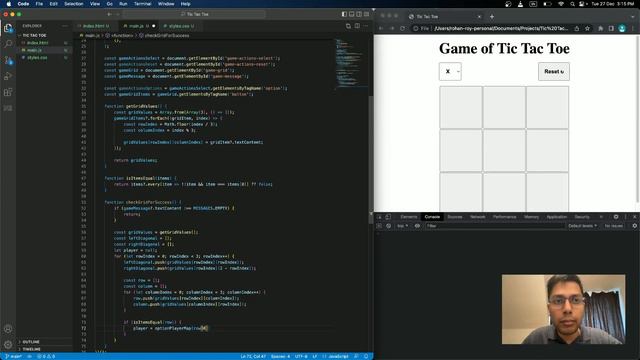Click the Chrome address bar URL
Viewport: 640px width, 360px height.
click(x=501, y=29)
